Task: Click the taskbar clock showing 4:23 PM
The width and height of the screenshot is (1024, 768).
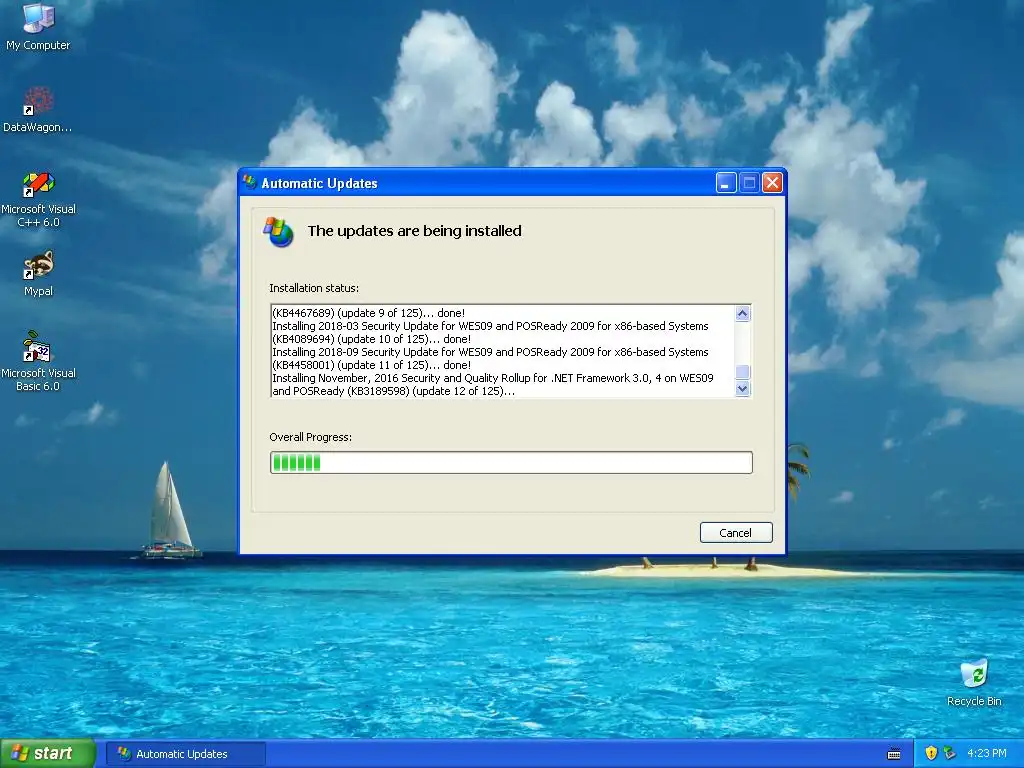Action: 987,753
